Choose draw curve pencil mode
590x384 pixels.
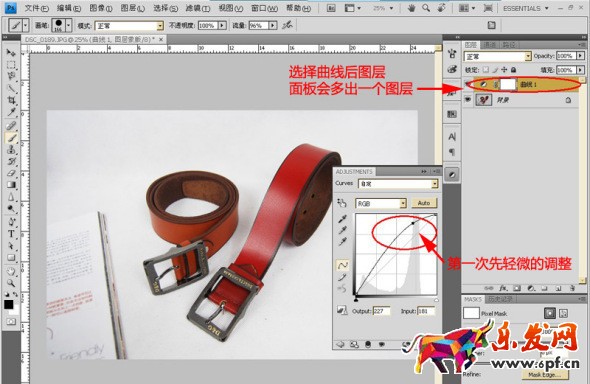tap(342, 278)
